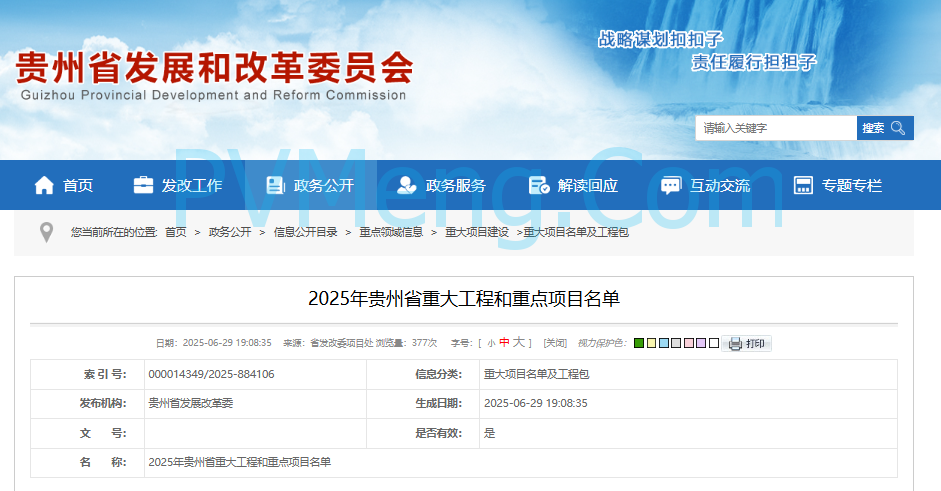Screen dimensions: 941x491
Task: Click the chat bubble icon for 互动交流
Action: click(x=671, y=185)
